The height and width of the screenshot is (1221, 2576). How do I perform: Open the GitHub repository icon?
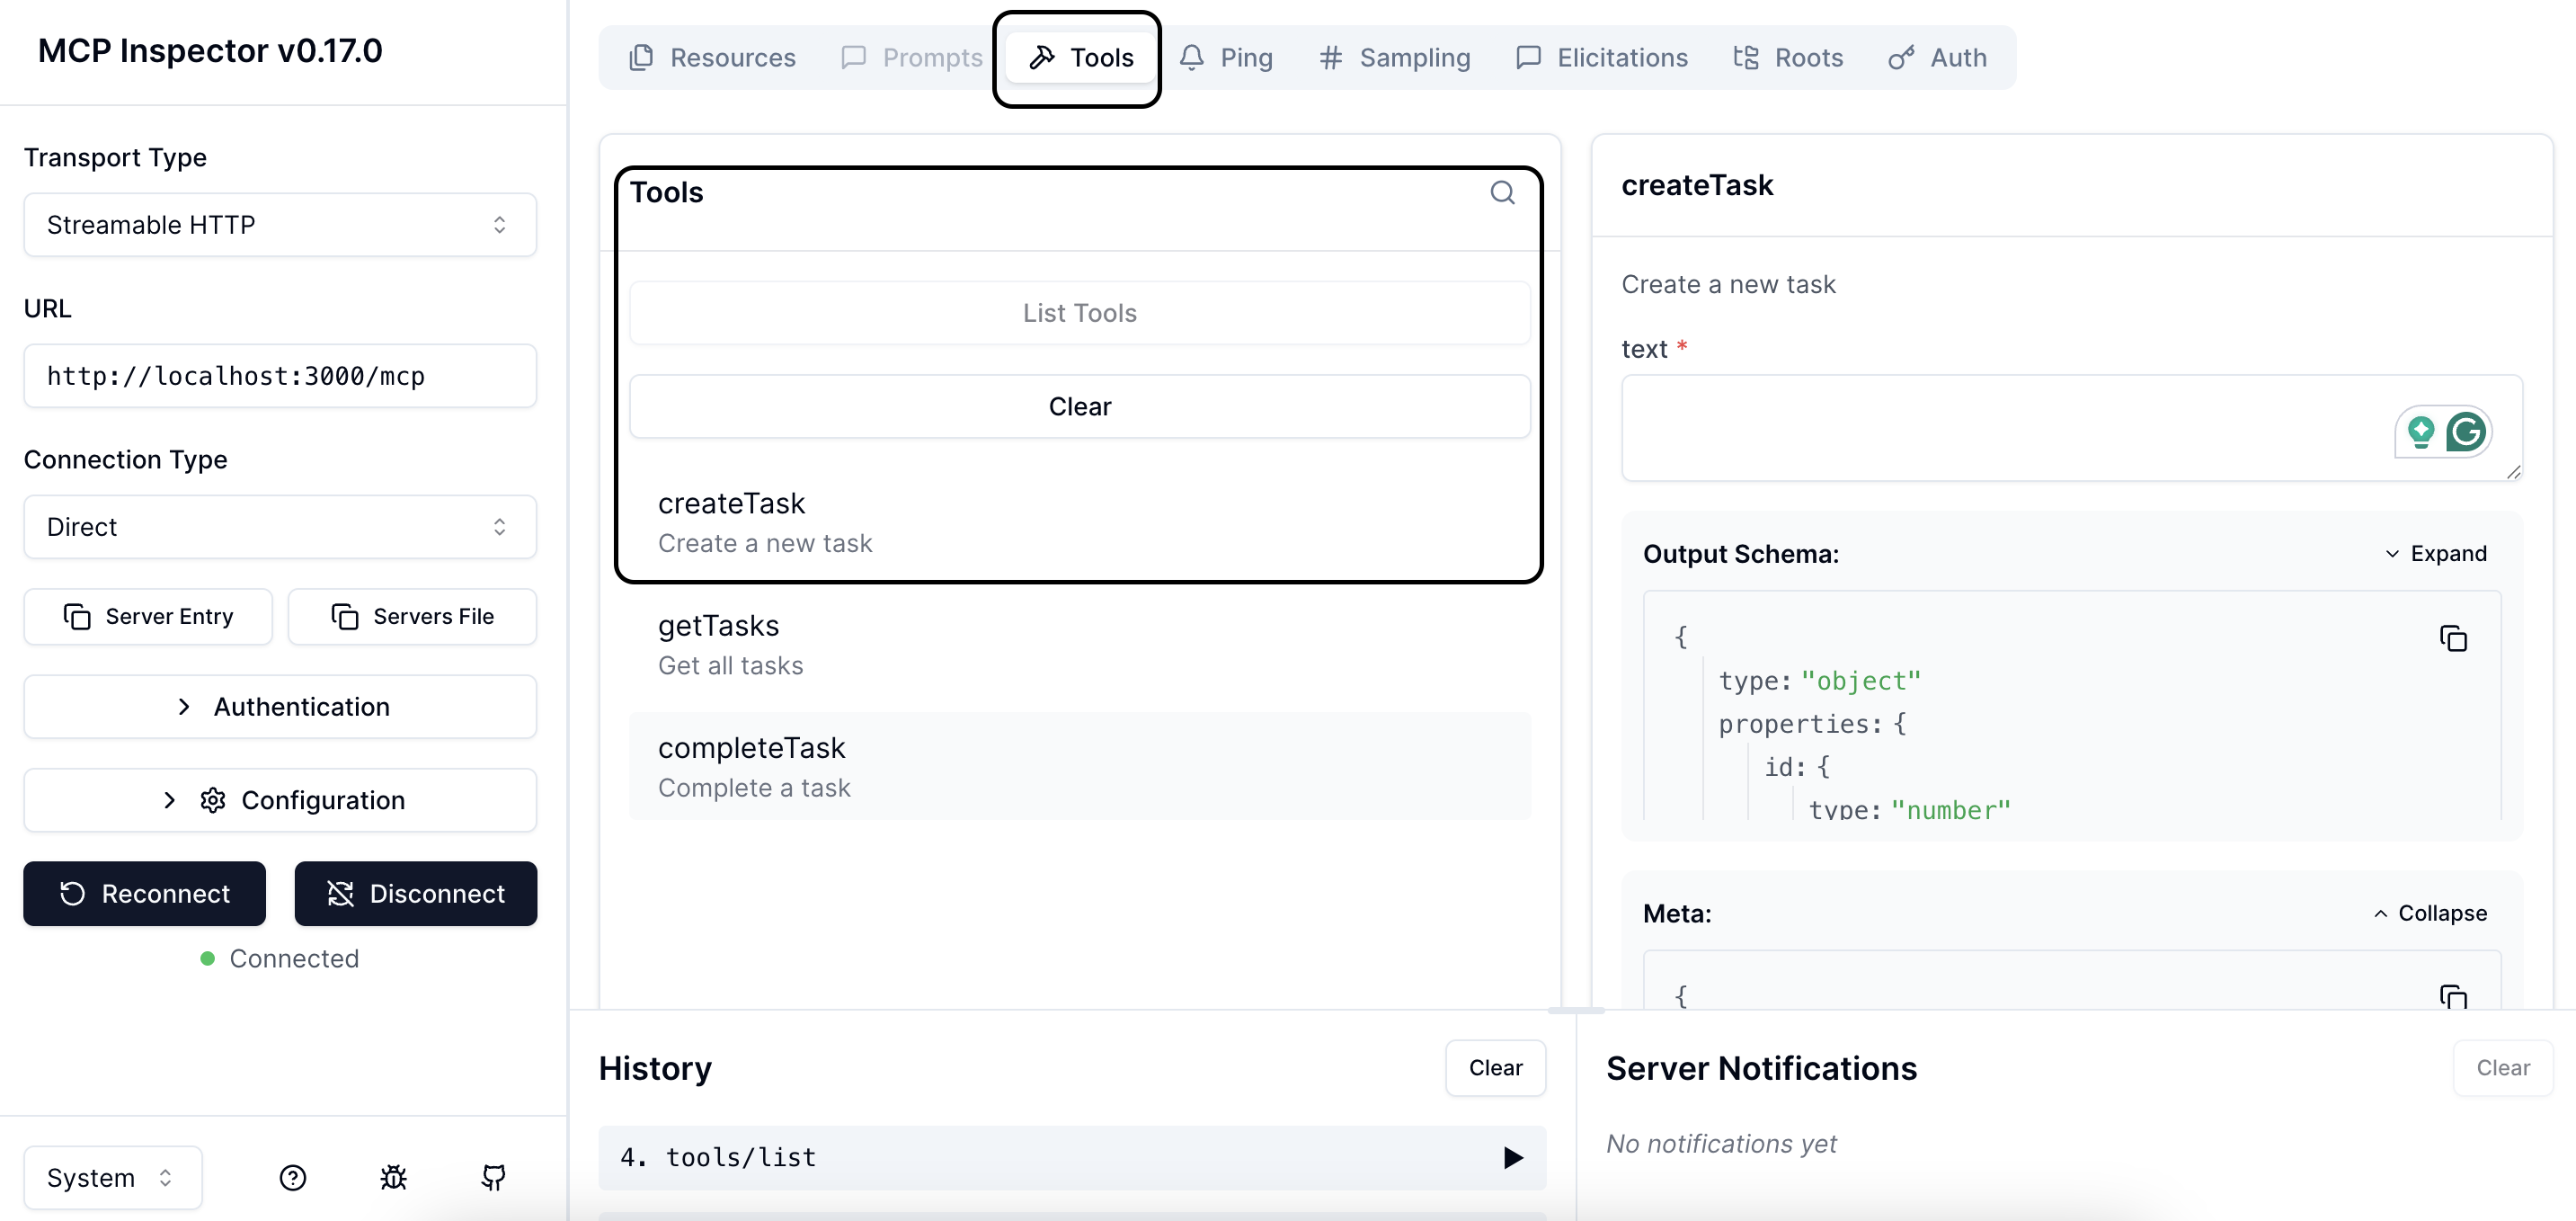(493, 1178)
